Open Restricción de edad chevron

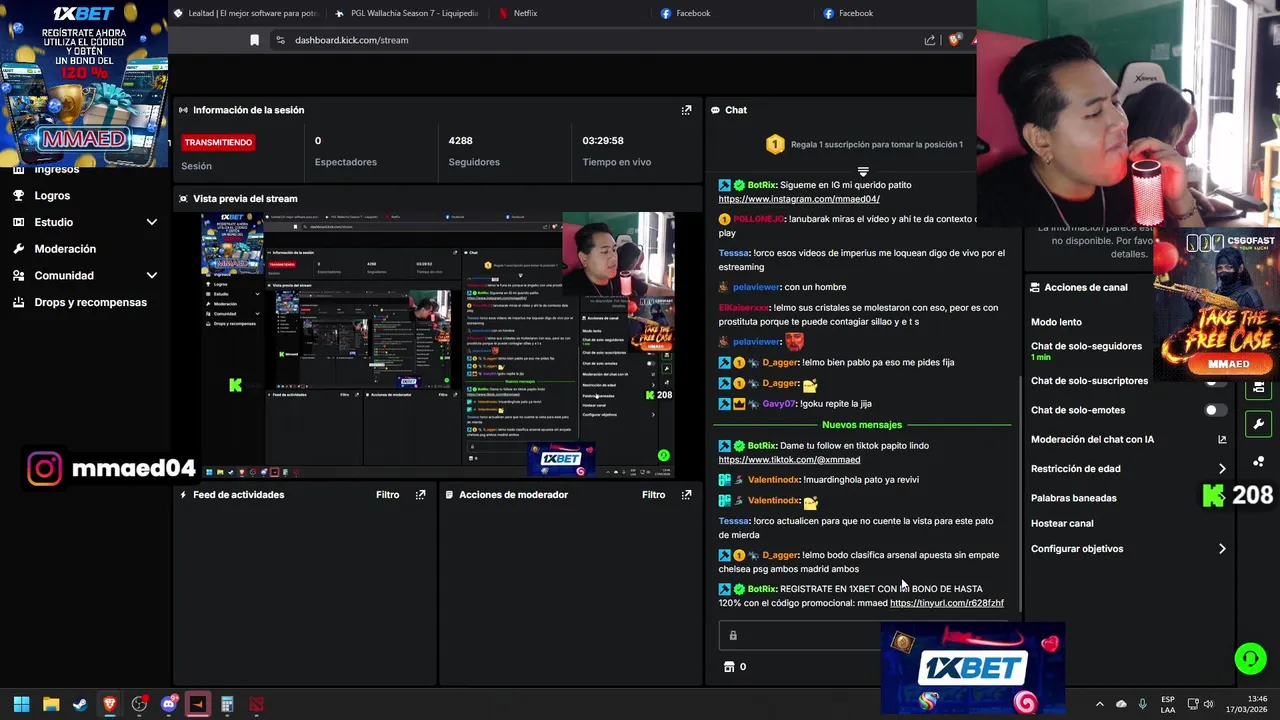tap(1222, 469)
